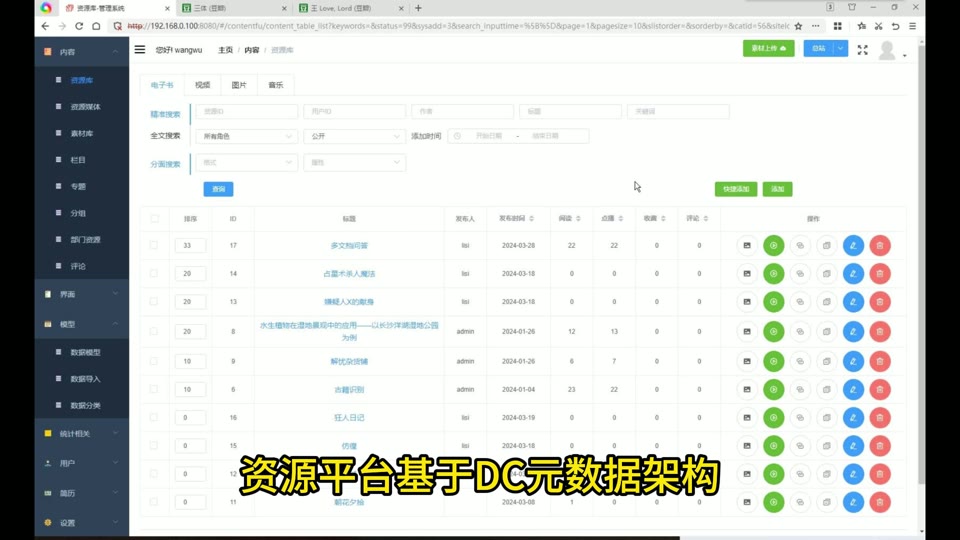Viewport: 960px width, 540px height.
Task: Click the 资源ID search input field
Action: point(247,111)
